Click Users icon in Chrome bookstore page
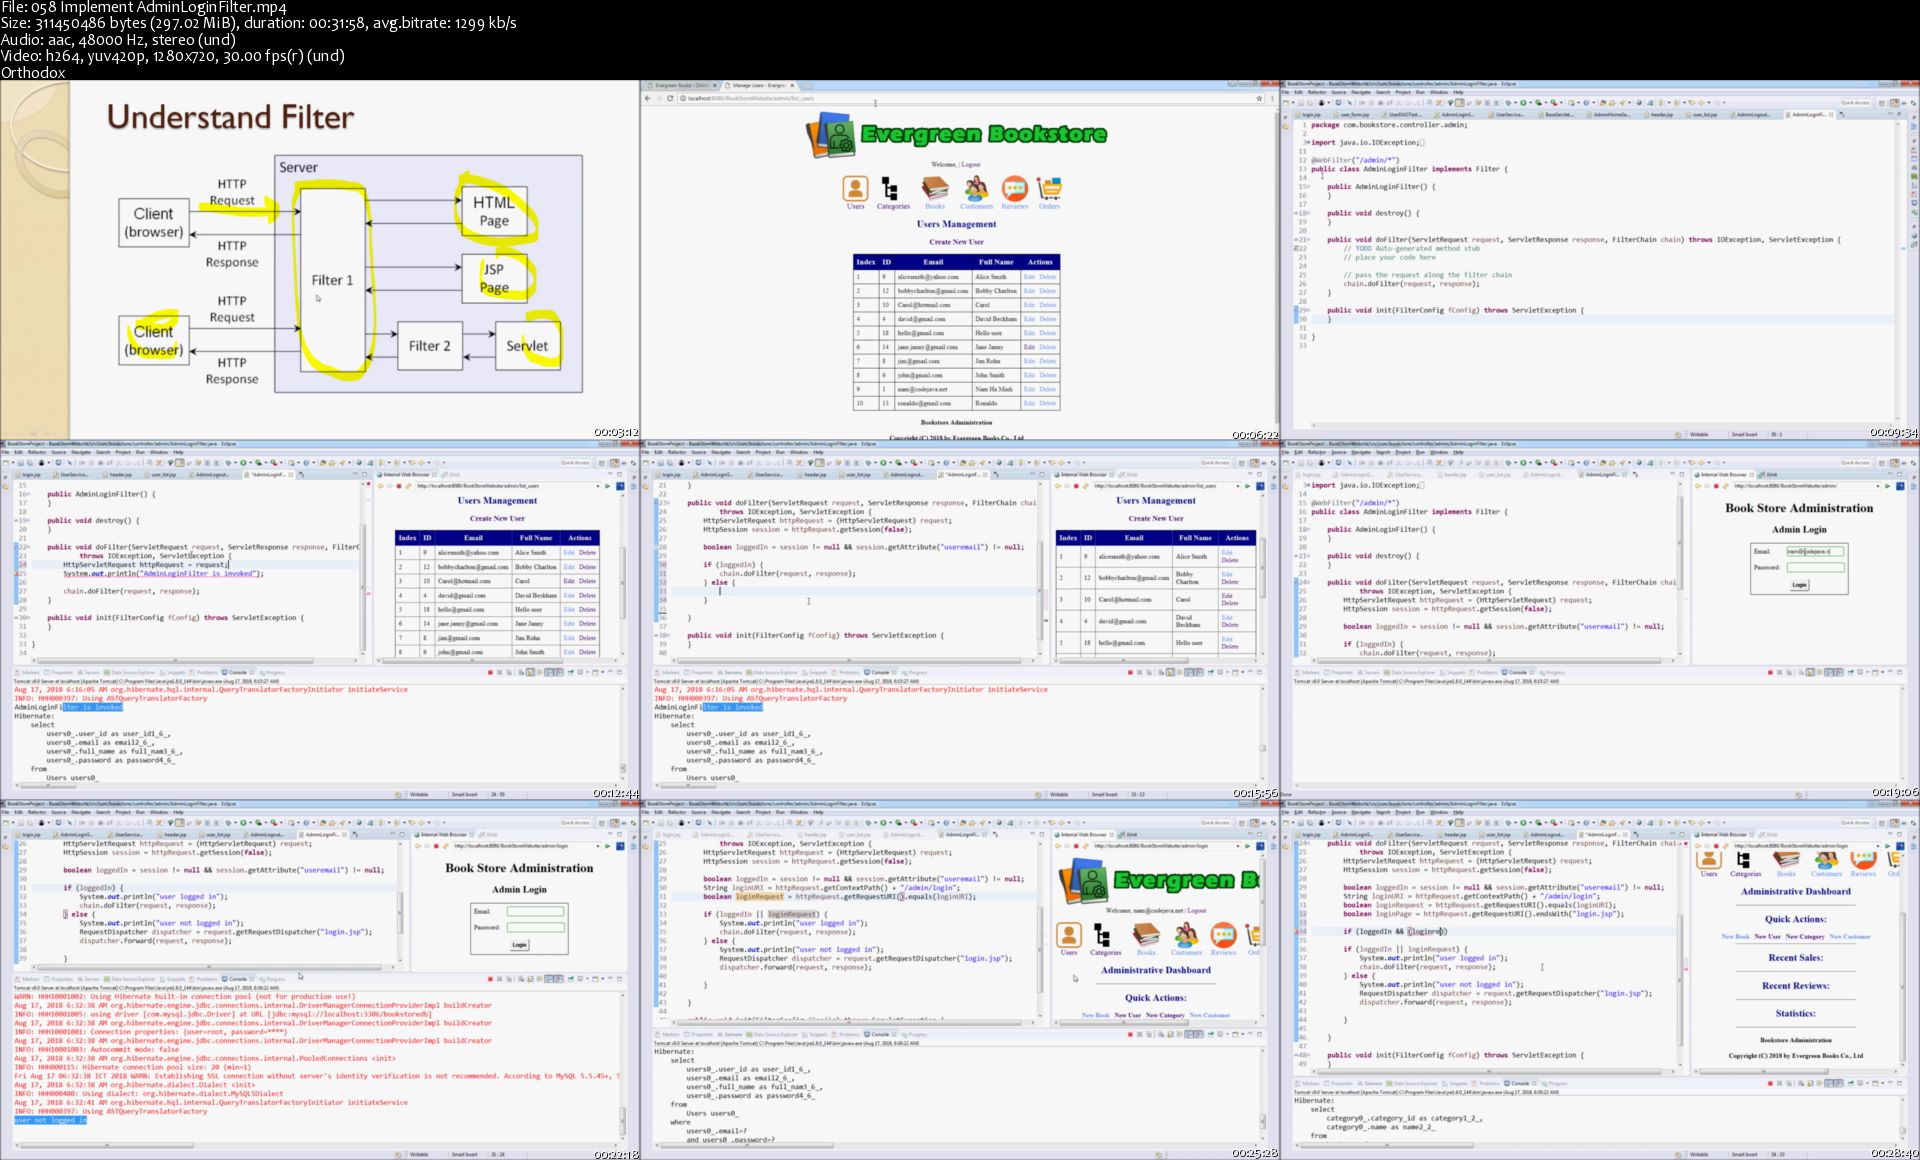The height and width of the screenshot is (1160, 1920). pyautogui.click(x=855, y=189)
